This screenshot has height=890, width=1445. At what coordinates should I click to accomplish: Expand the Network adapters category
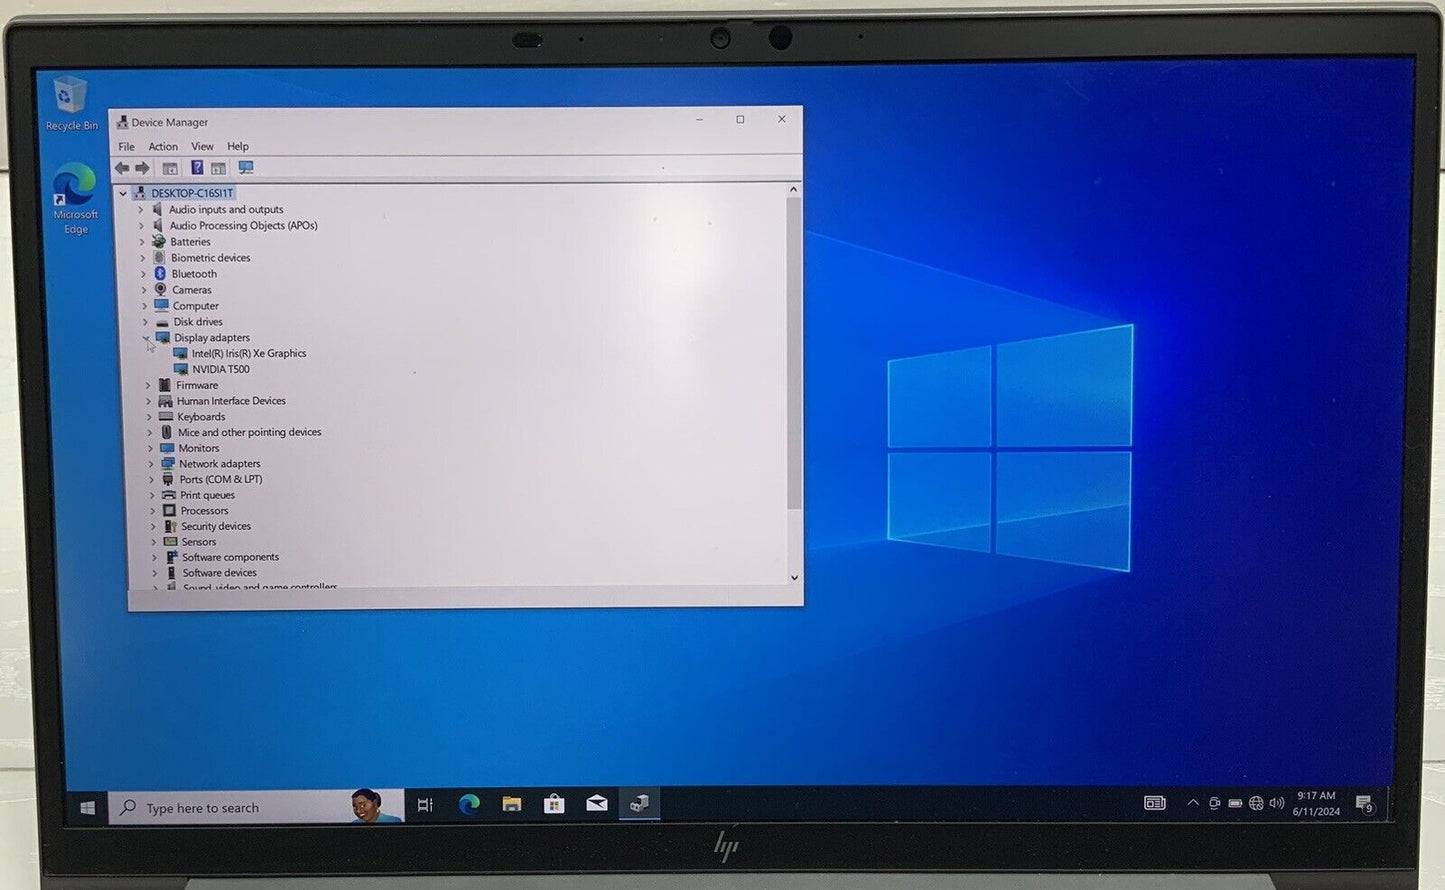[x=151, y=464]
